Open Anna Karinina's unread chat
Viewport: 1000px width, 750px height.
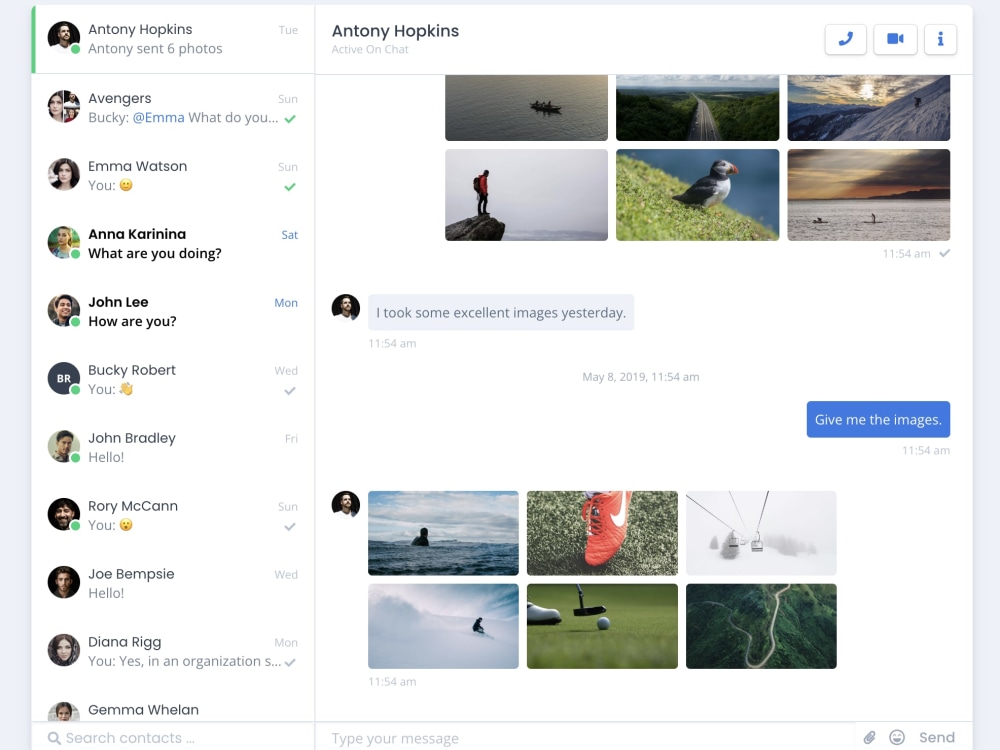coord(173,243)
